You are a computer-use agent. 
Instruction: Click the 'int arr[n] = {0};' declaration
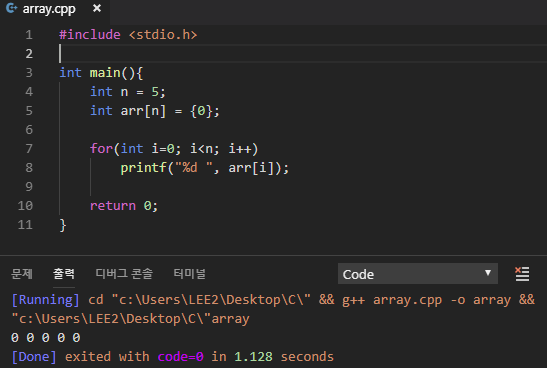[x=155, y=111]
